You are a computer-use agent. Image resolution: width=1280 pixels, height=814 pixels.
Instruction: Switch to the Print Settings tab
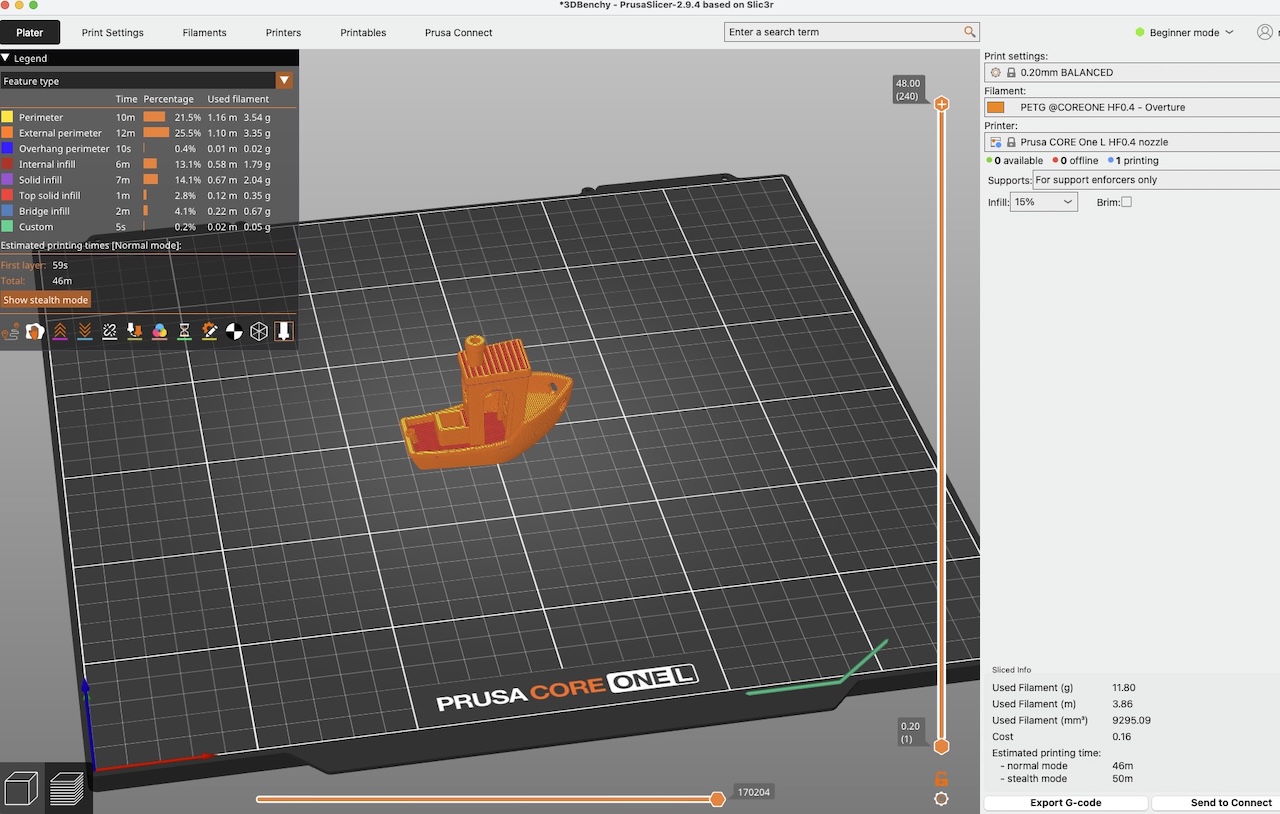(113, 33)
